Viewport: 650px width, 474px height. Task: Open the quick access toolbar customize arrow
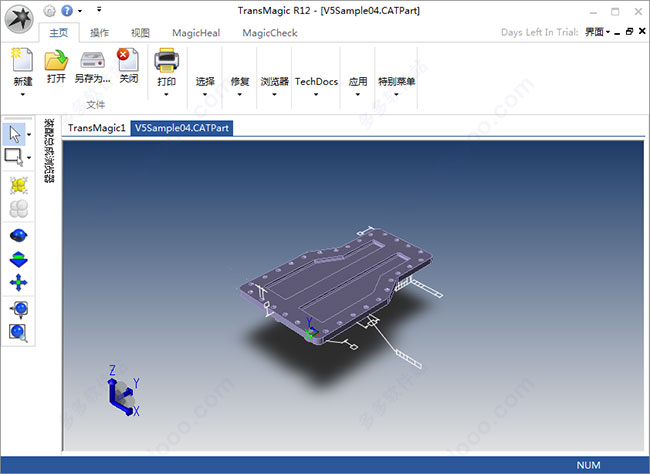[x=99, y=9]
